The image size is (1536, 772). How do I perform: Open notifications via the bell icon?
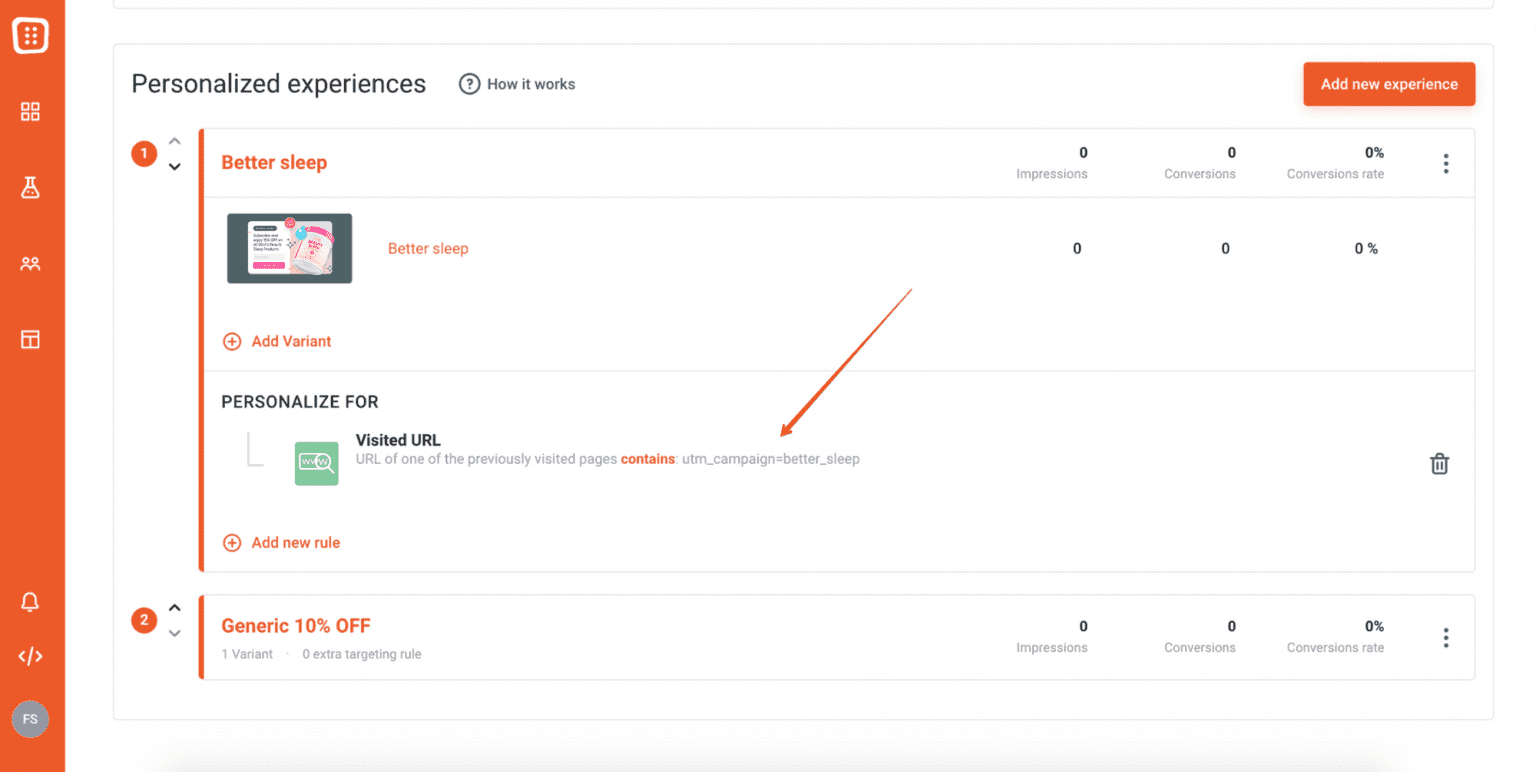(x=30, y=601)
